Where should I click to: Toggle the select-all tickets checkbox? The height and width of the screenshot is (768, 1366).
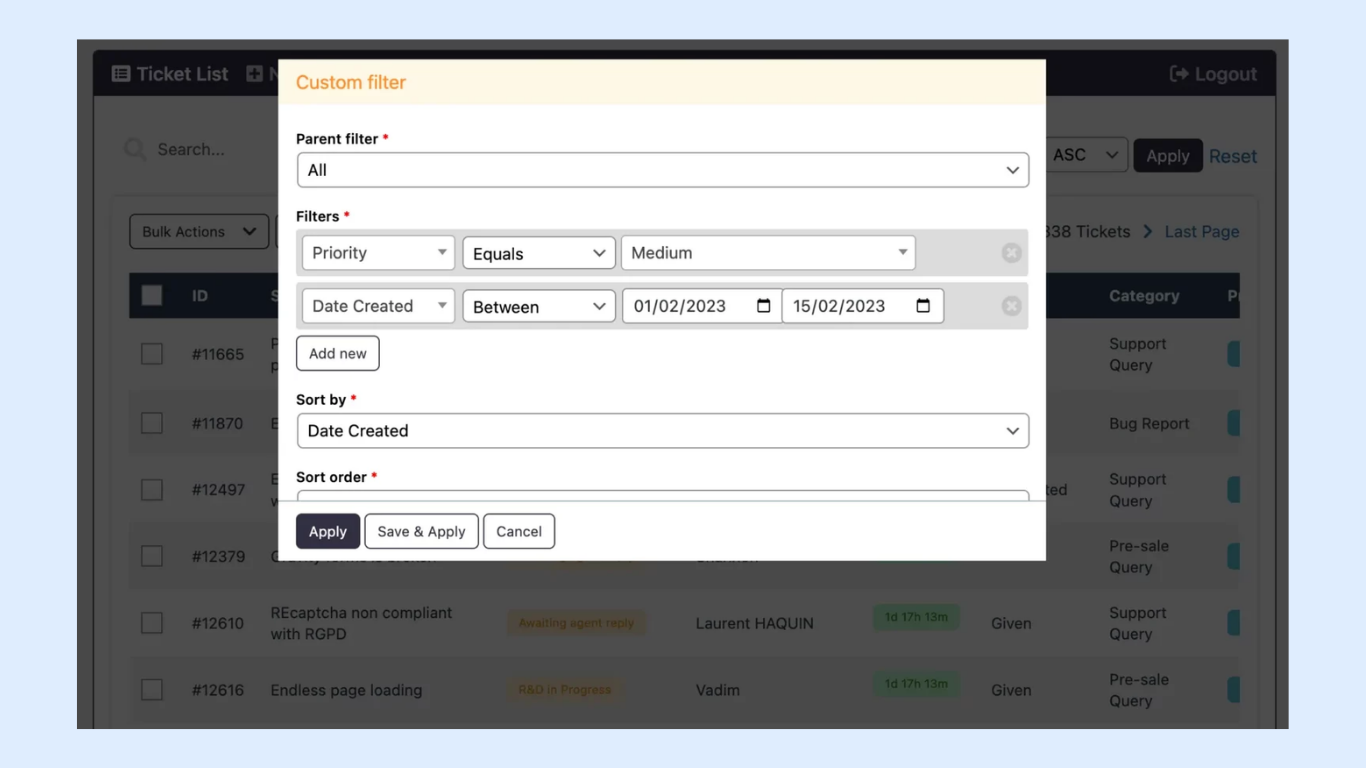pos(152,296)
